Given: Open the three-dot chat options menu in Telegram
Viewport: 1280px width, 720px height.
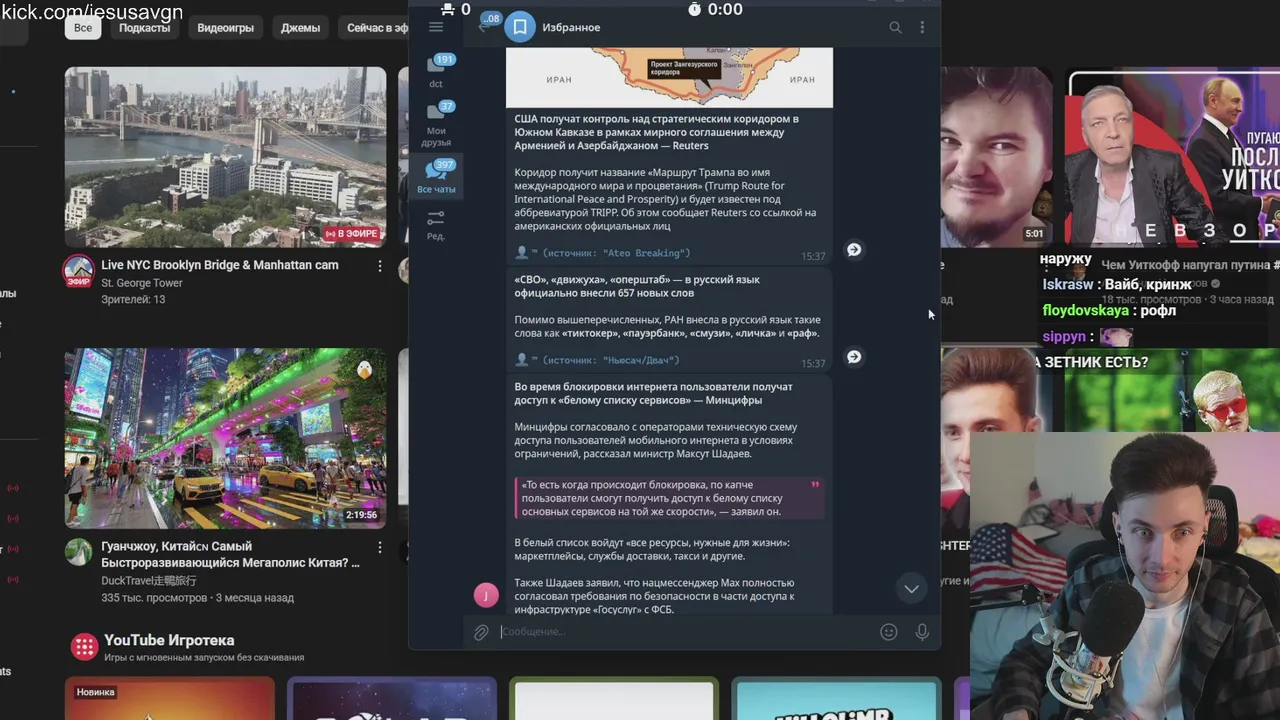Looking at the screenshot, I should point(922,28).
